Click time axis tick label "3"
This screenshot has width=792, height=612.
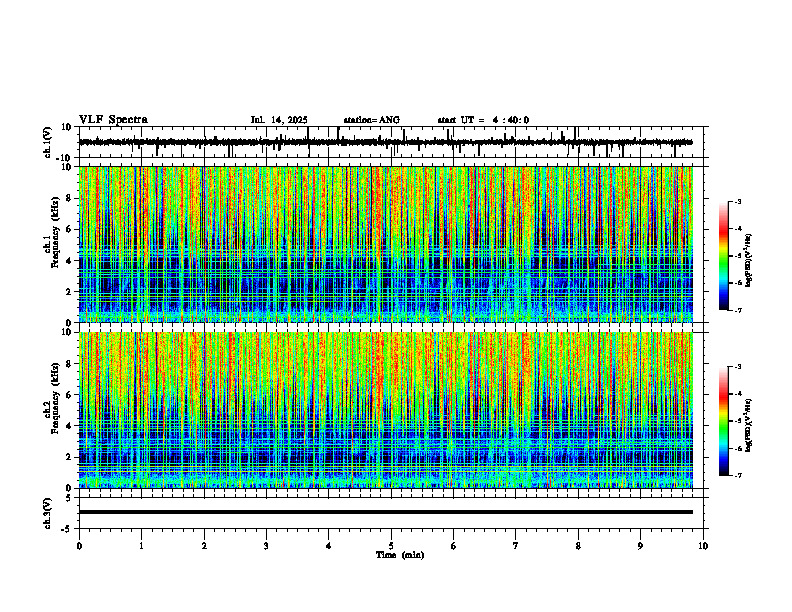click(266, 546)
